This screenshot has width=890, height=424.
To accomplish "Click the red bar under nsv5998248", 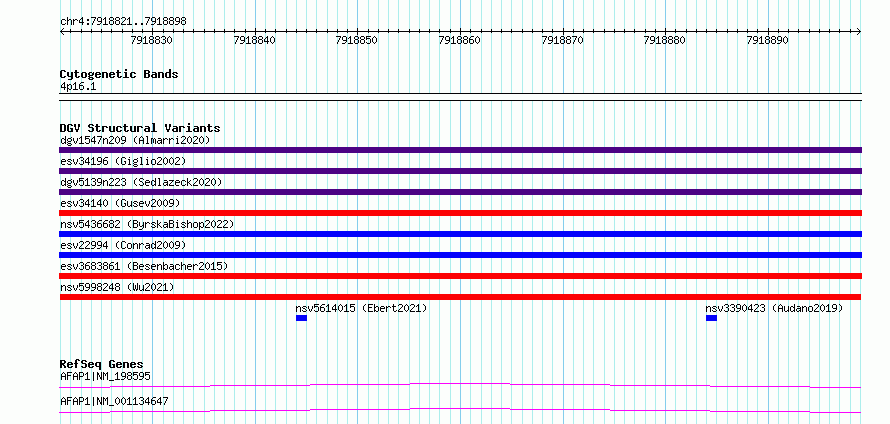I will pos(460,297).
